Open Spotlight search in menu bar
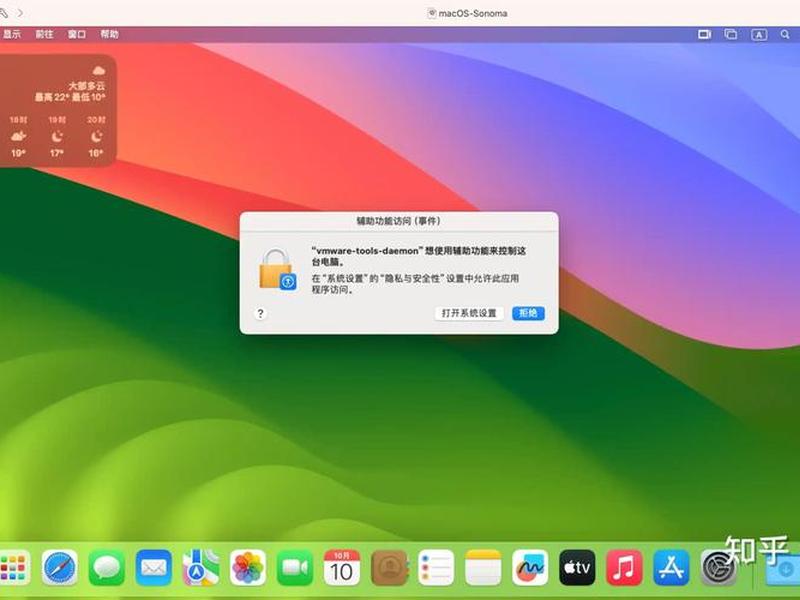The height and width of the screenshot is (600, 800). point(785,34)
